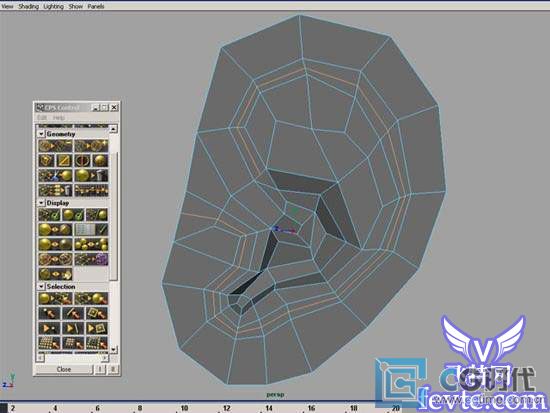Open the Shading menu
This screenshot has width=550, height=413.
click(28, 6)
